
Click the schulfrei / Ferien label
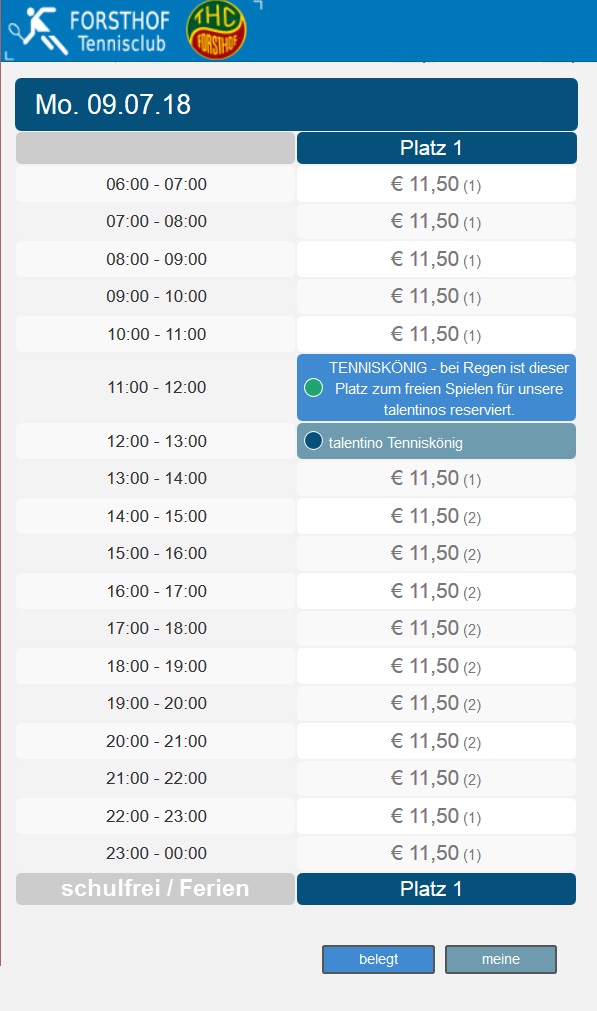pos(155,889)
